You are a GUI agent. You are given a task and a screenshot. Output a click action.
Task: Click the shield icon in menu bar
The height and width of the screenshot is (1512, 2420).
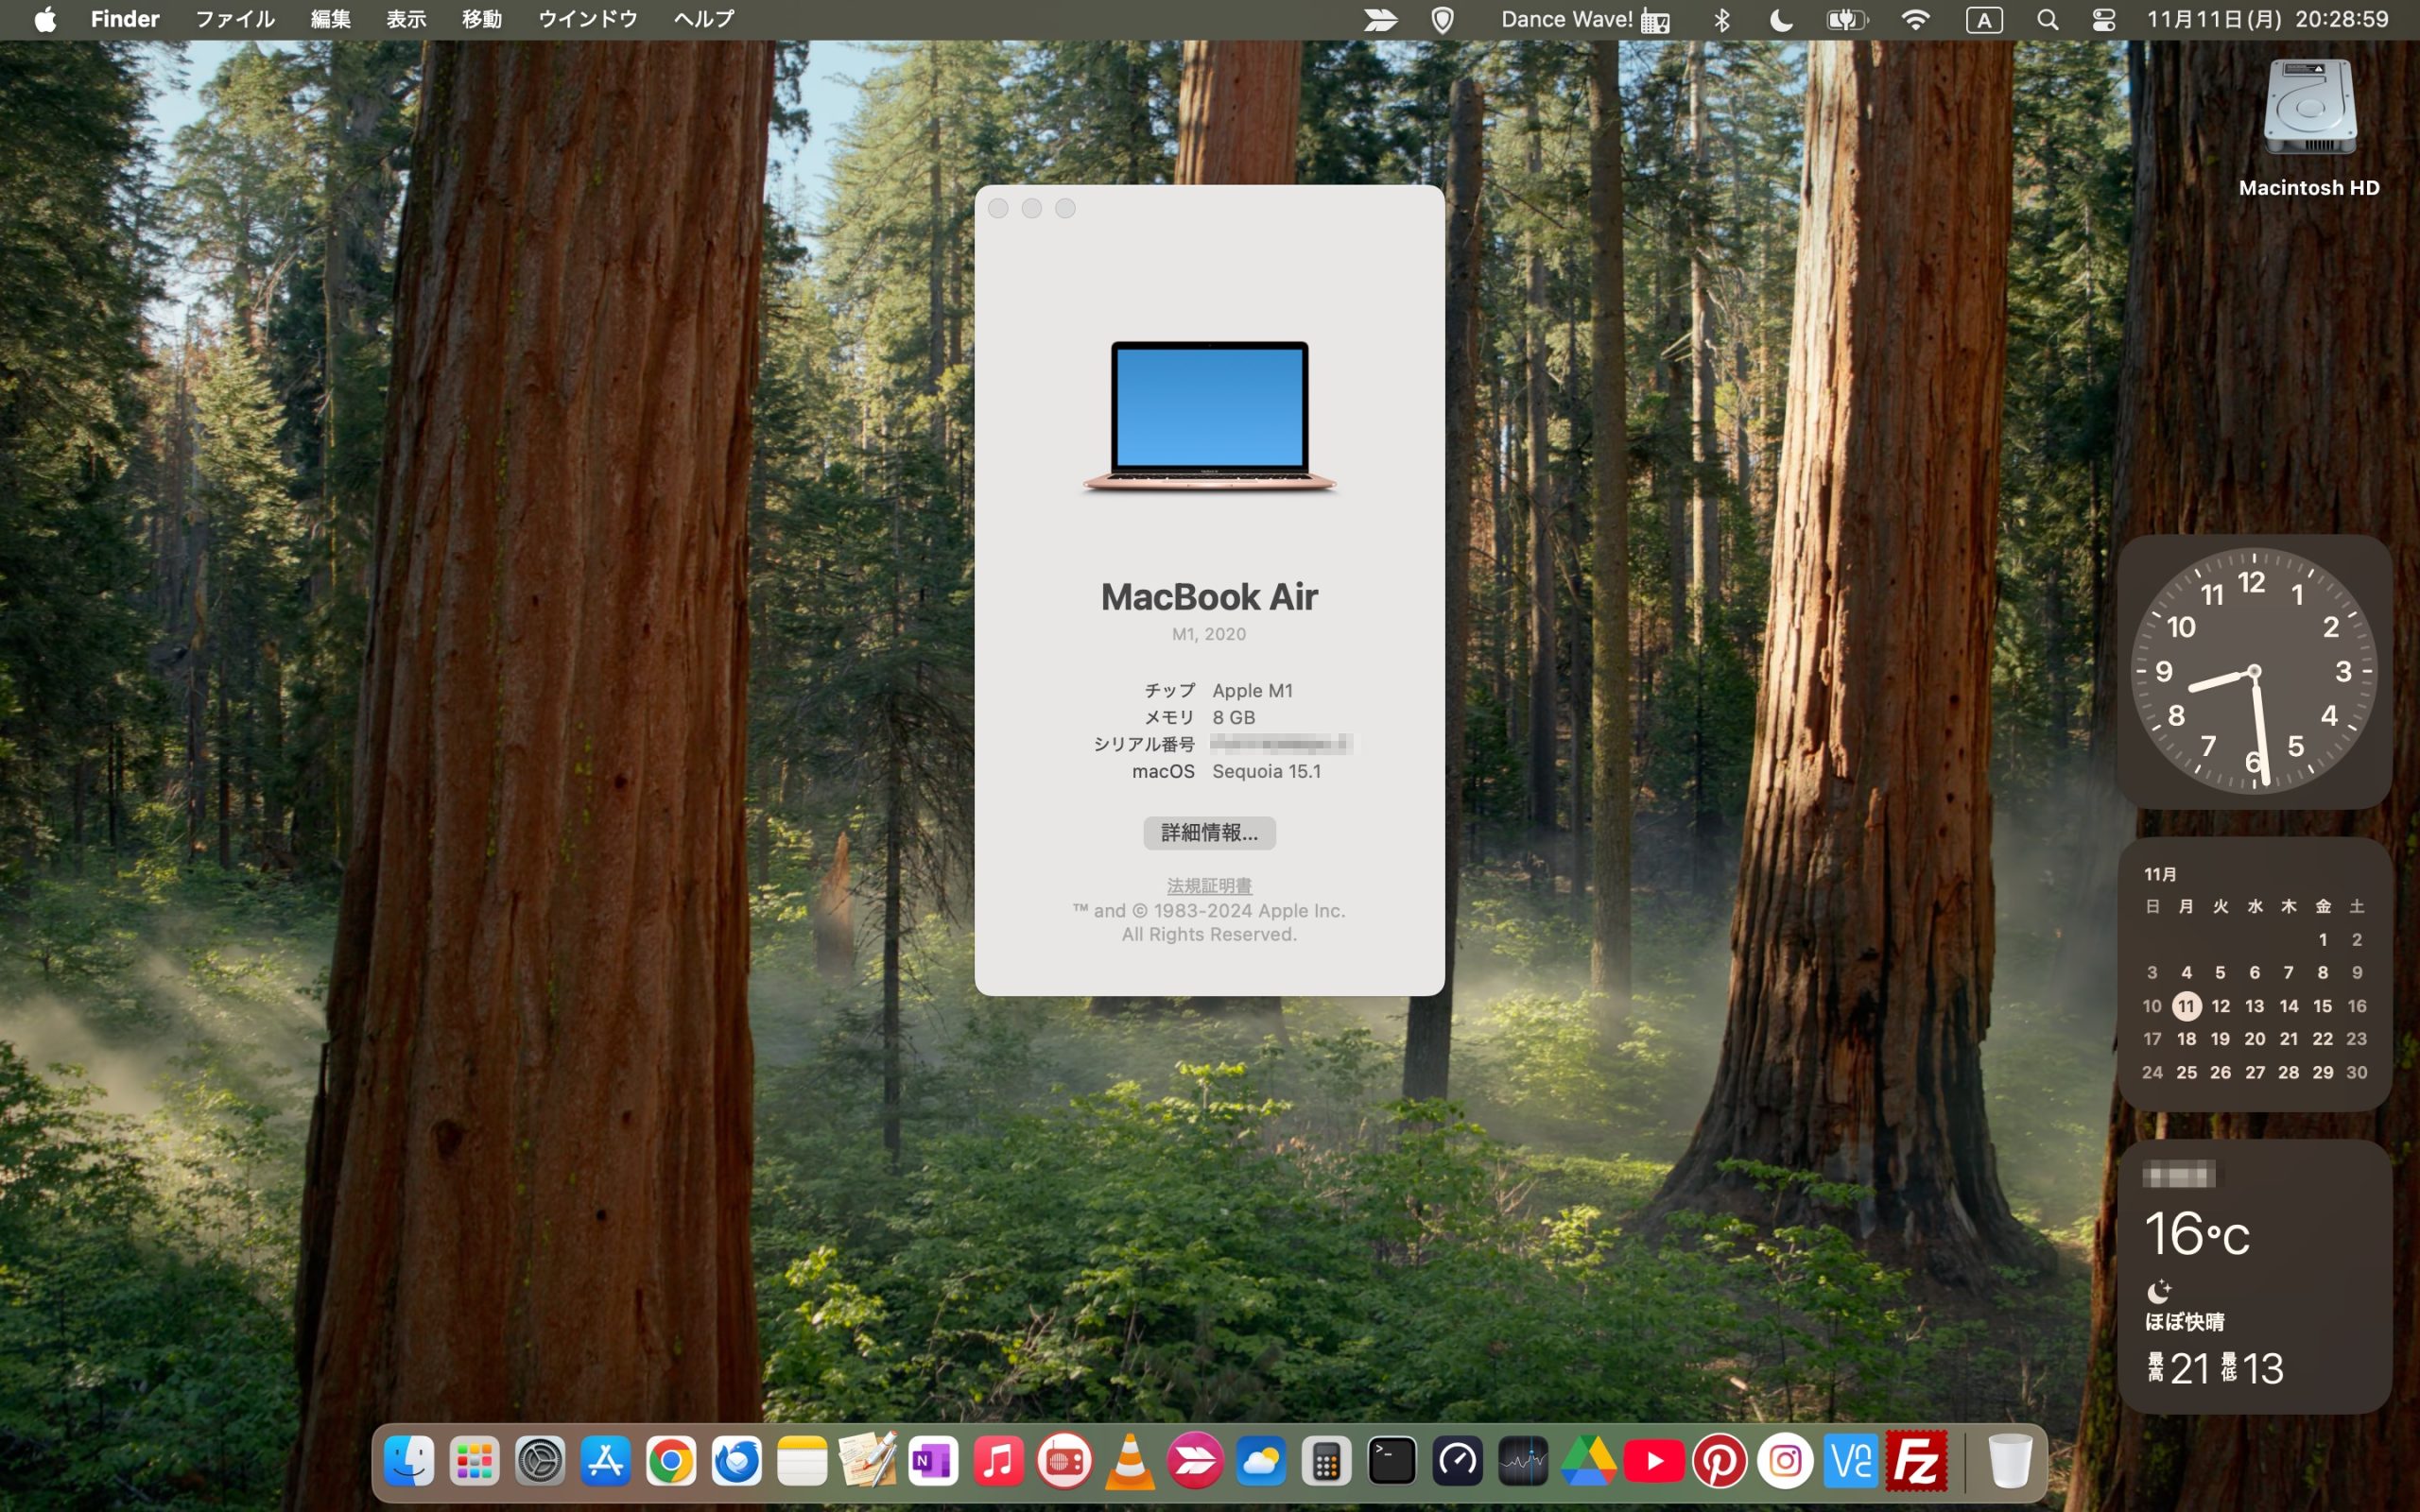tap(1442, 20)
